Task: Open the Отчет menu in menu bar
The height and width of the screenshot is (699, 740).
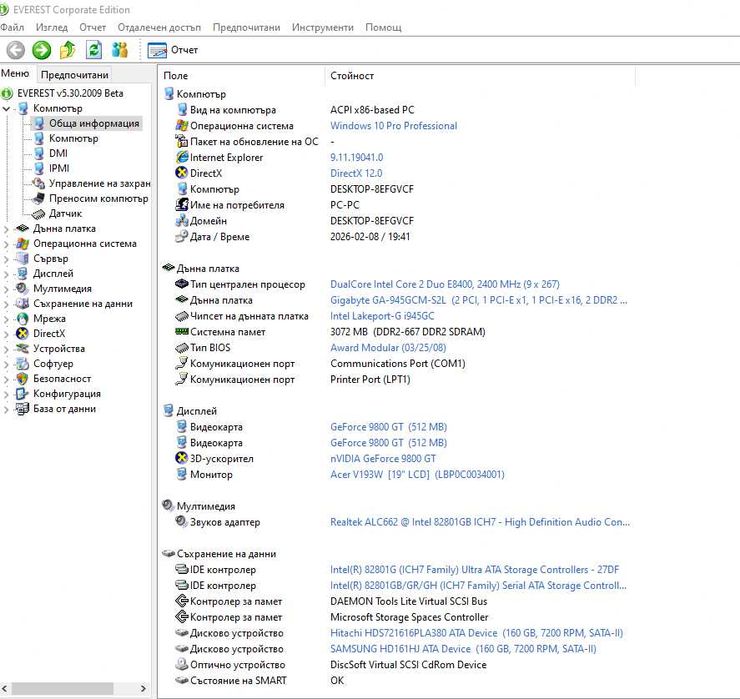Action: 92,27
